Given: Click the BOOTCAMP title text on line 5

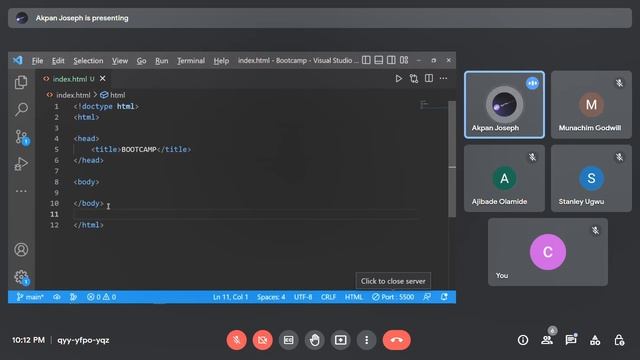Looking at the screenshot, I should 139,149.
